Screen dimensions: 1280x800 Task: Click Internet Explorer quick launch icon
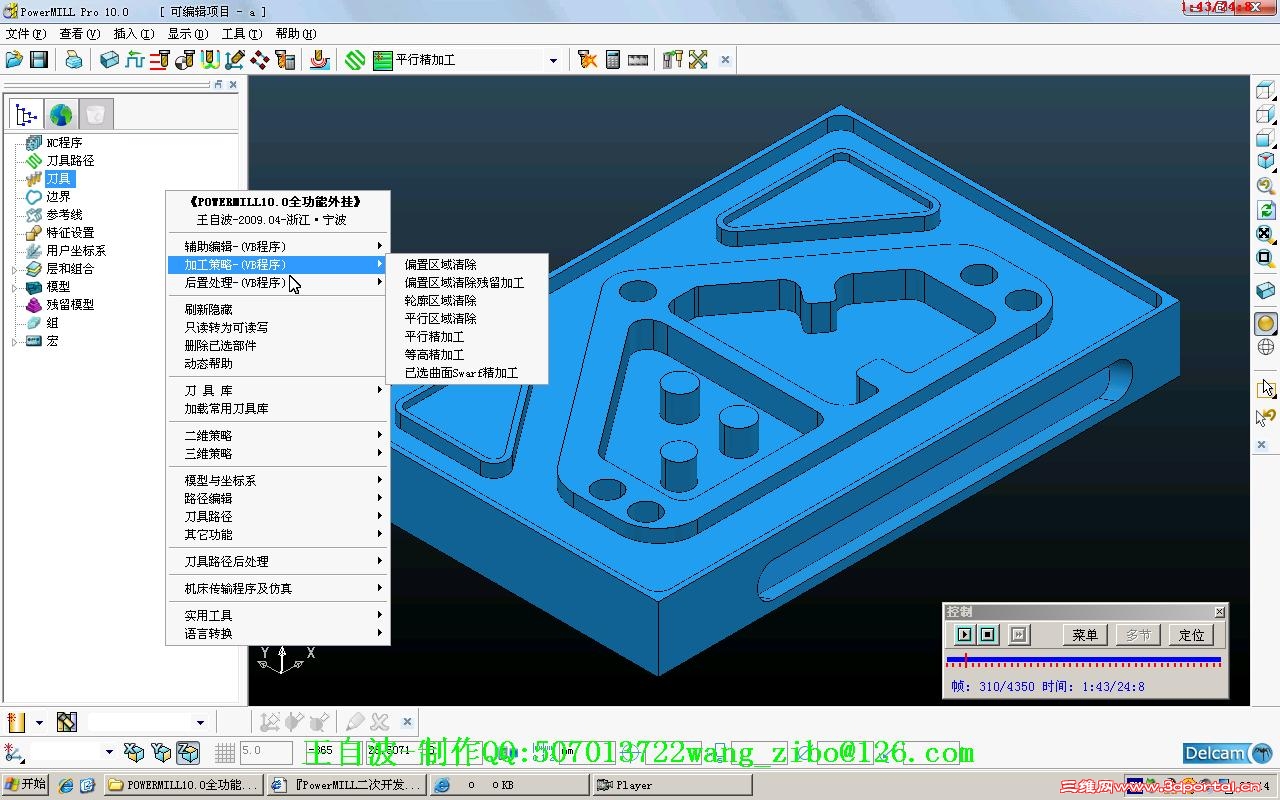(65, 785)
